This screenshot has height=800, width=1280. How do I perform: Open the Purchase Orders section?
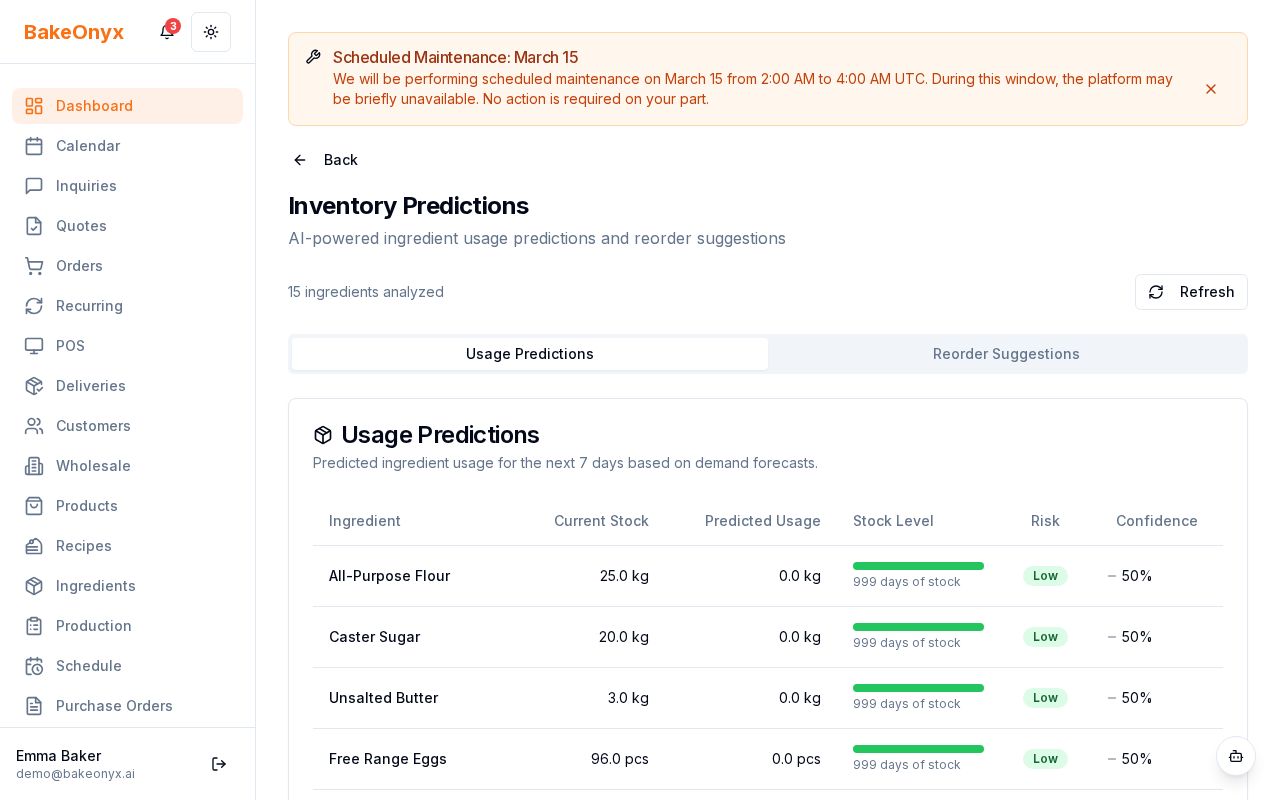[114, 706]
